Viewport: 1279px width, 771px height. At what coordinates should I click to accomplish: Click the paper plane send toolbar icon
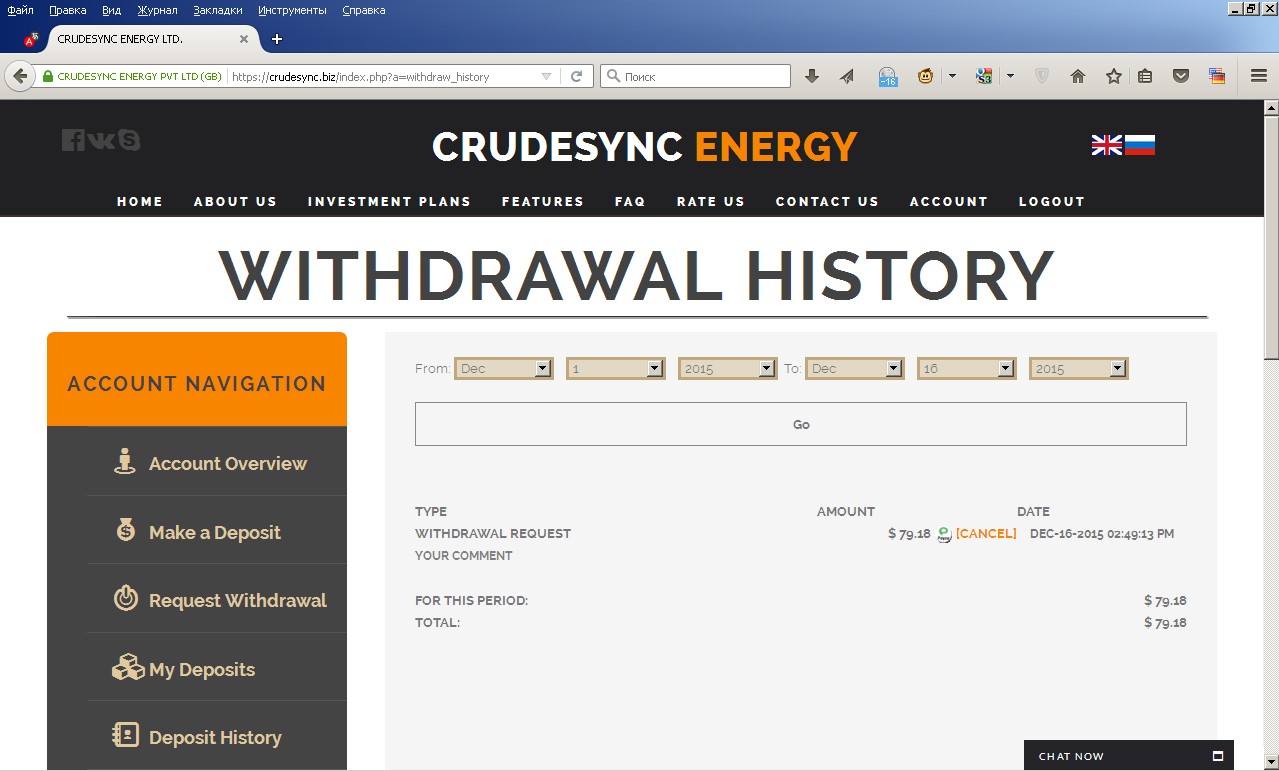coord(847,76)
